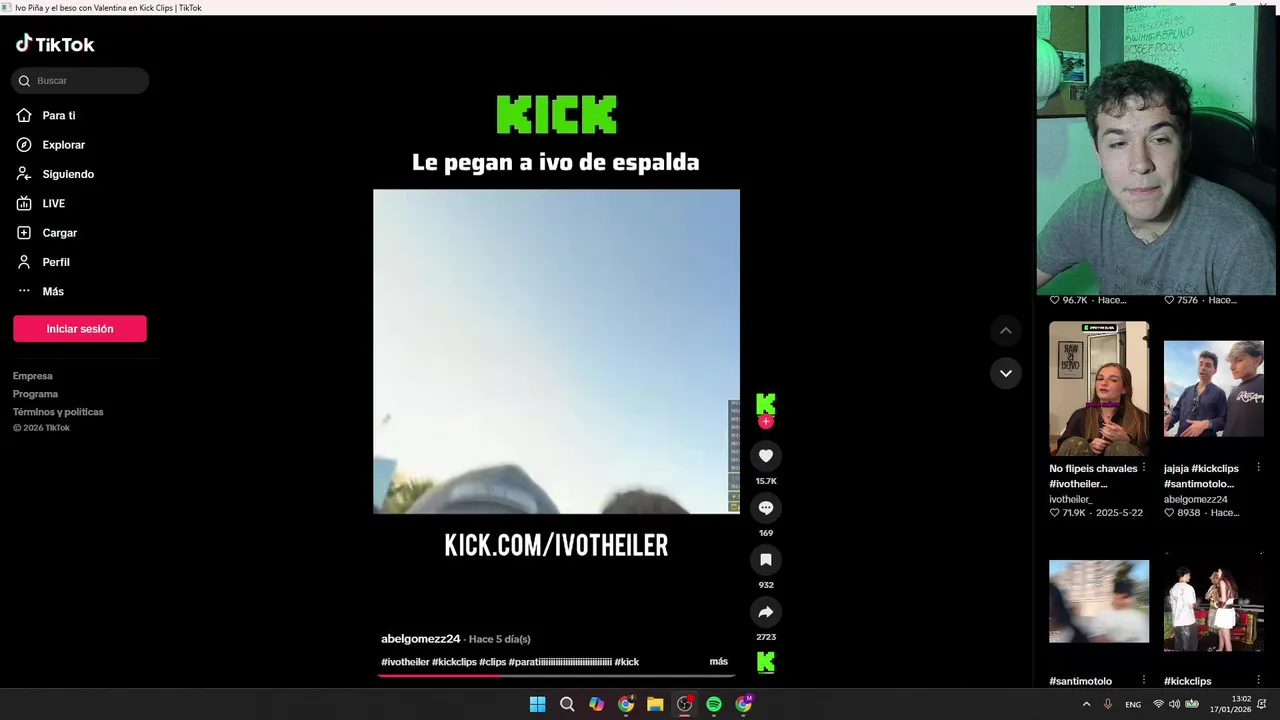Open the first Chrome taskbar icon
This screenshot has height=720, width=1280.
click(626, 704)
